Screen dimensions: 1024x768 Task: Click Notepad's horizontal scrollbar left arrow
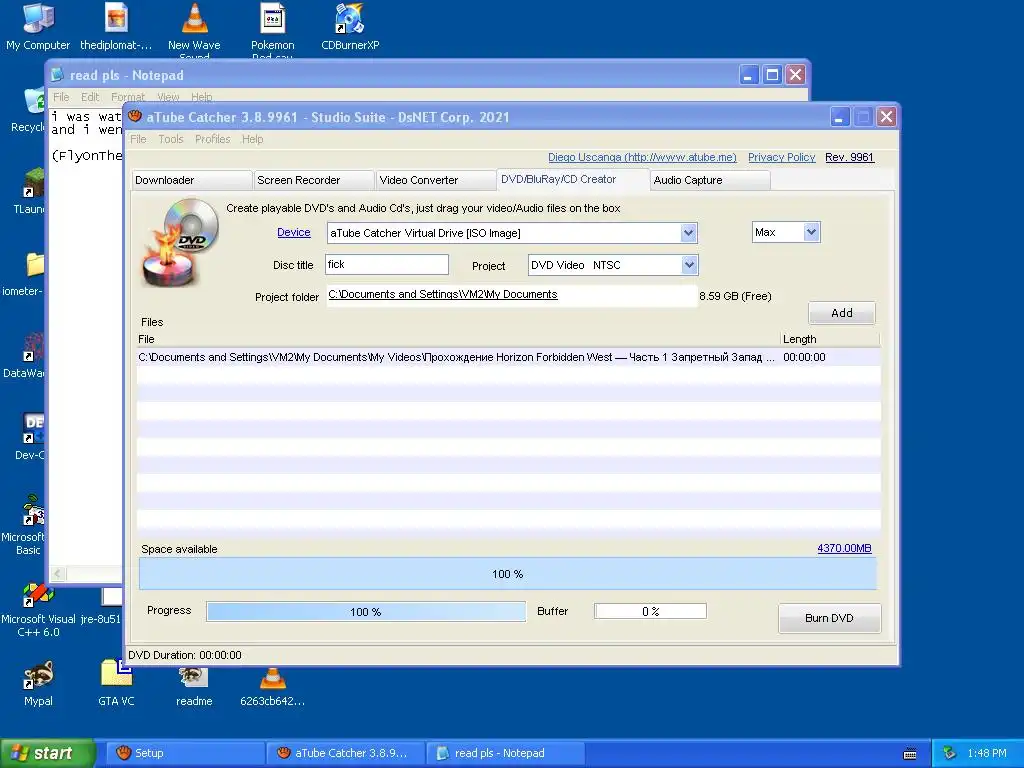(x=58, y=574)
